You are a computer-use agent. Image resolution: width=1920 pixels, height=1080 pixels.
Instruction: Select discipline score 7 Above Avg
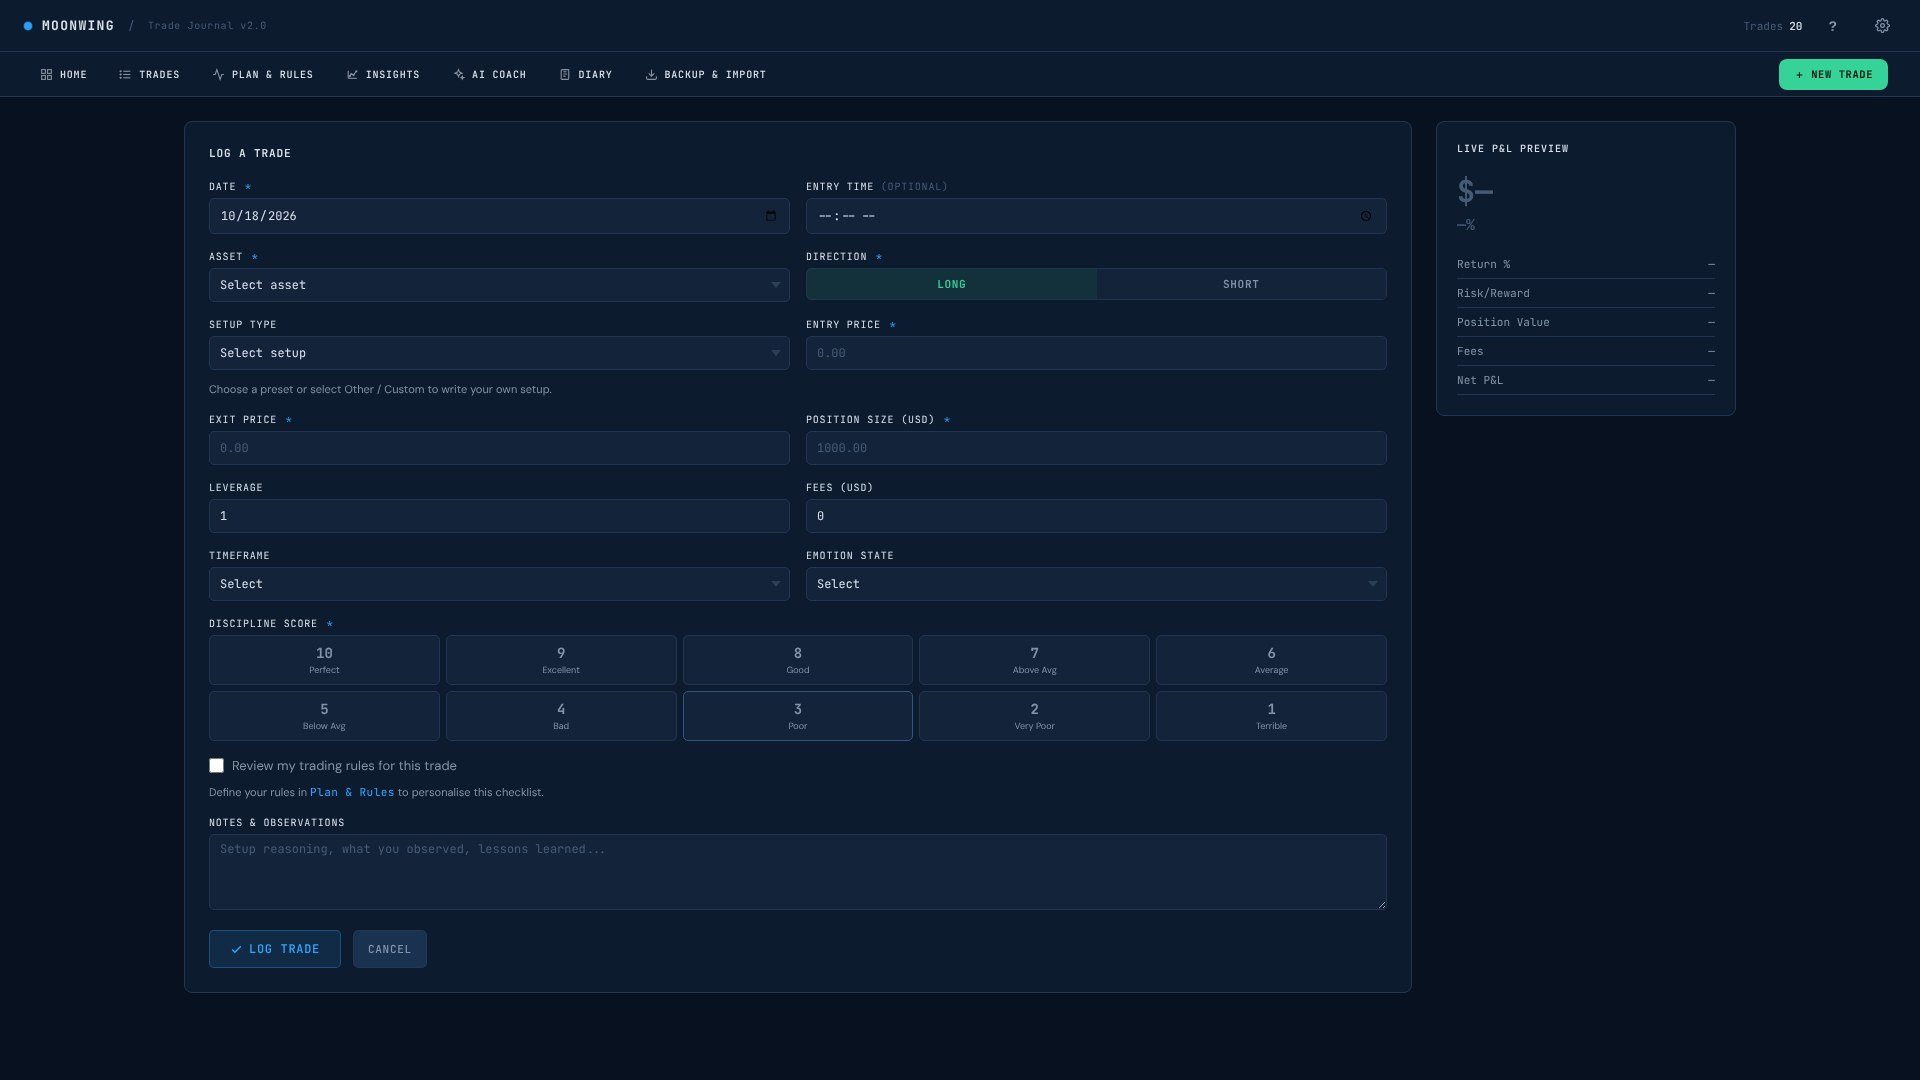[x=1034, y=660]
